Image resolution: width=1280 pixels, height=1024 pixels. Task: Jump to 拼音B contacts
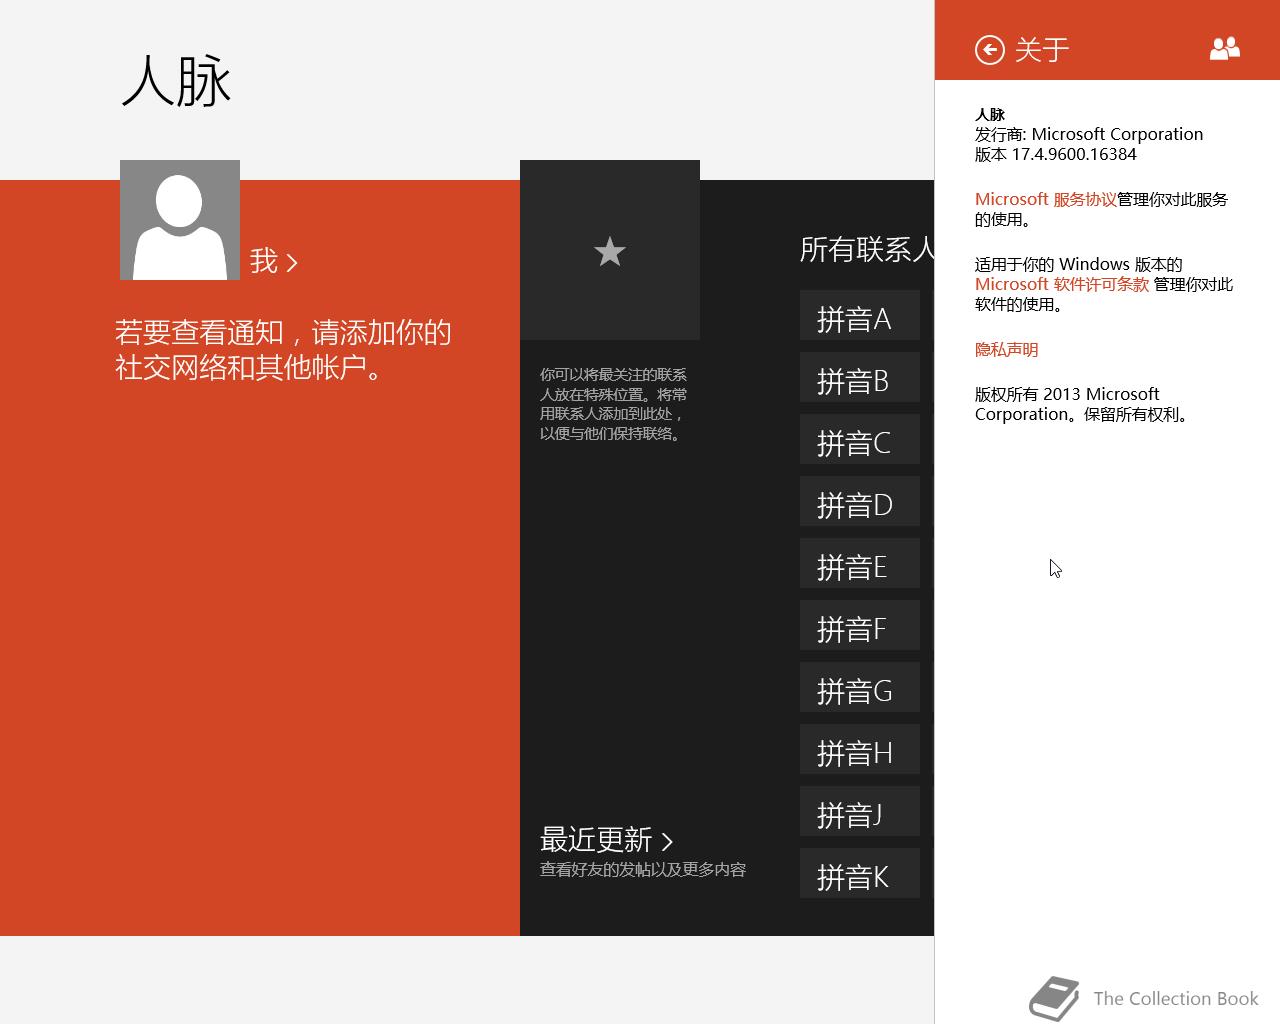860,377
